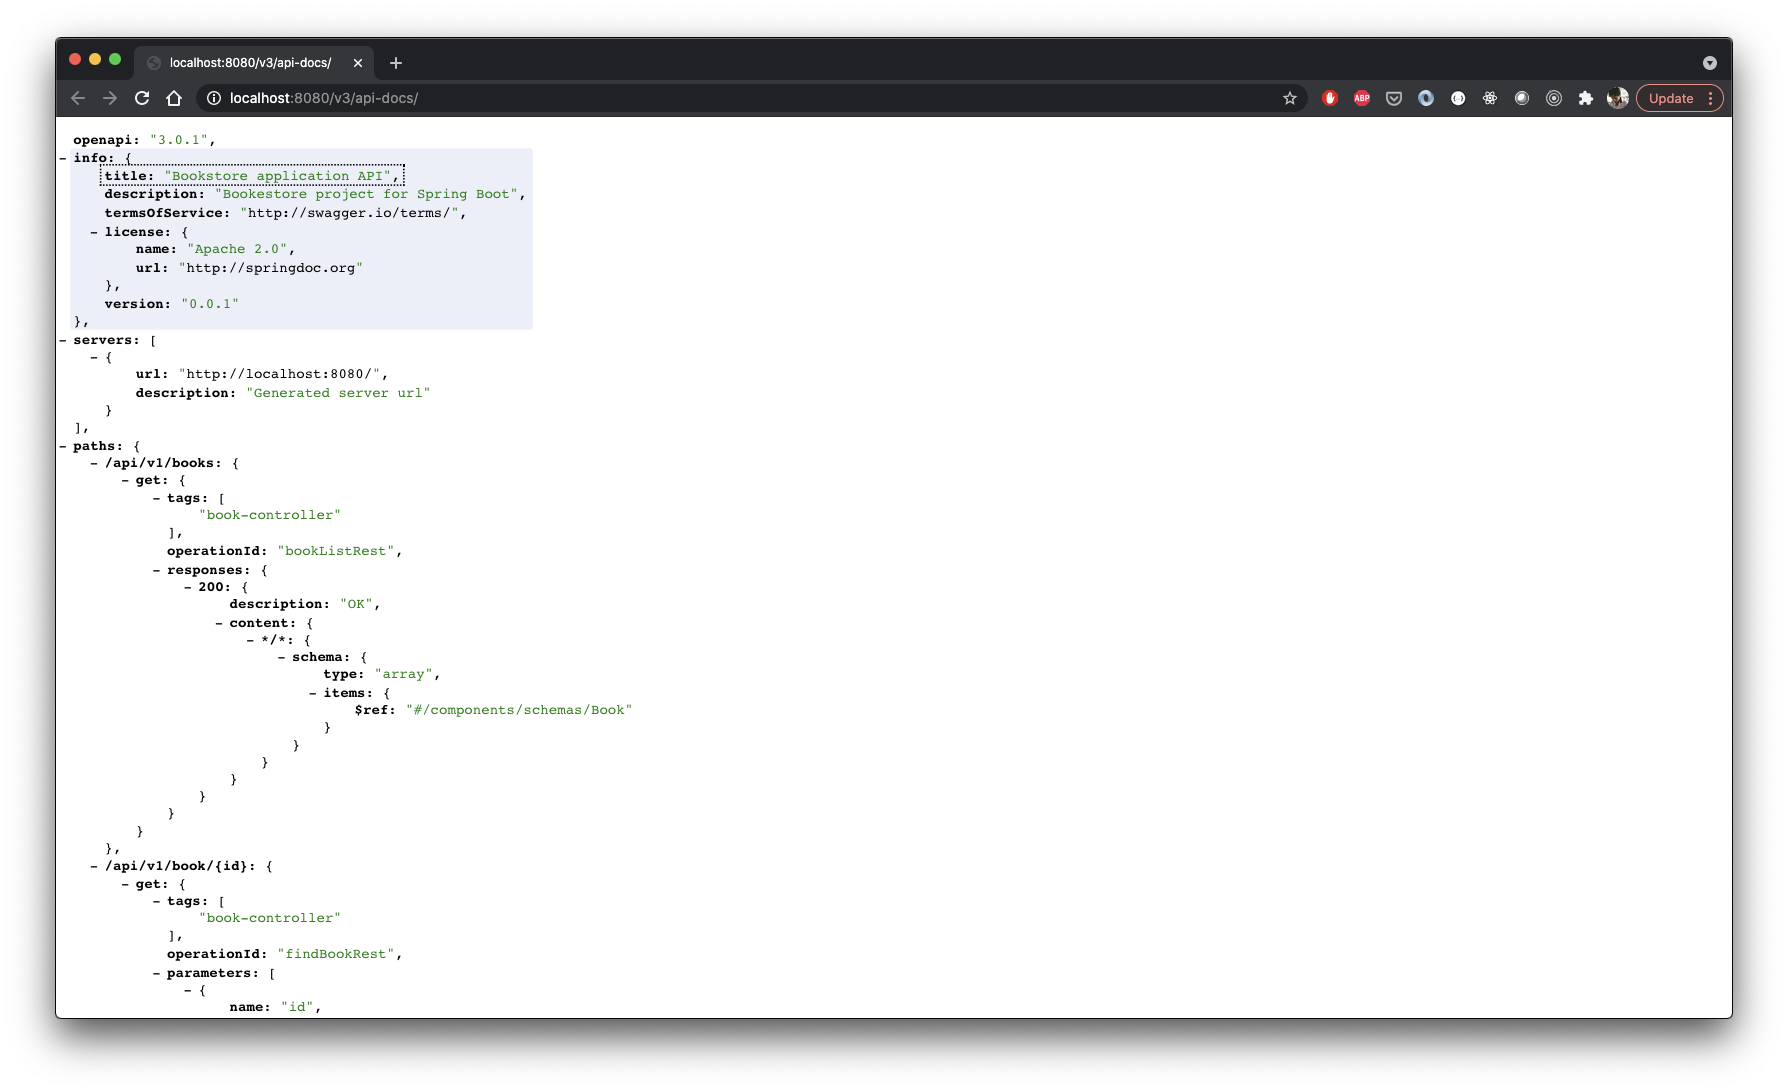This screenshot has width=1788, height=1092.
Task: Close the localhost:8080/v3/api-docs tab
Action: 358,63
